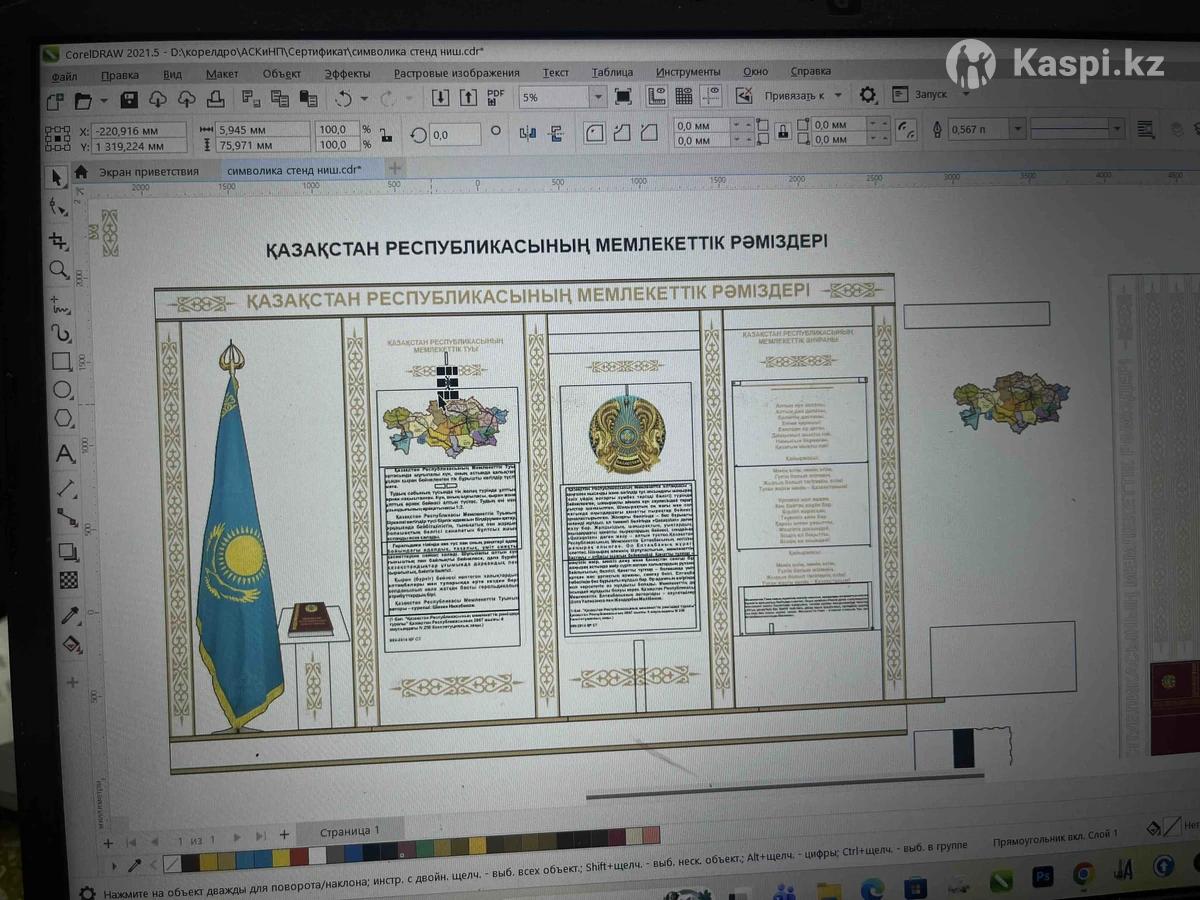Click the Запуск button
Screen dimensions: 1200x900
(929, 94)
